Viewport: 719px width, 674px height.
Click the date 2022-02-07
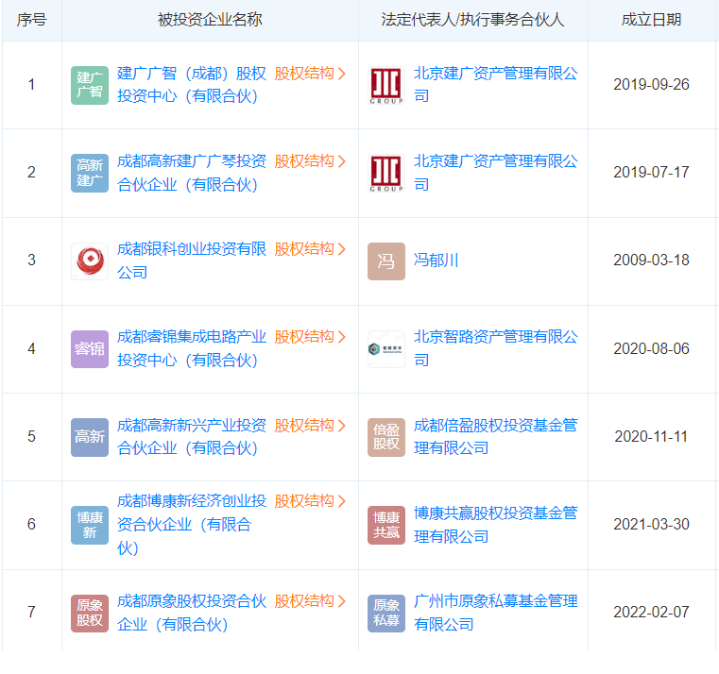(651, 612)
